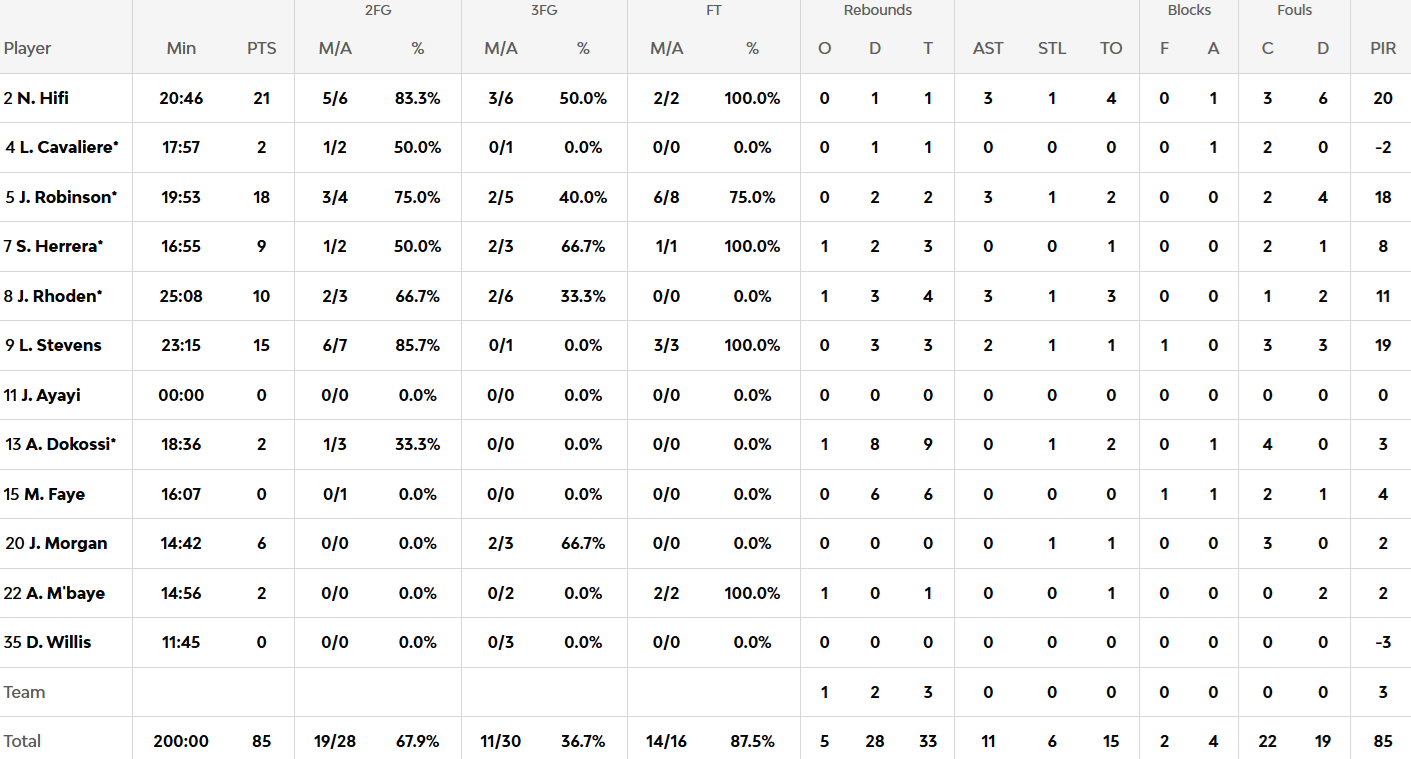Click D. Willis player name

[58, 642]
